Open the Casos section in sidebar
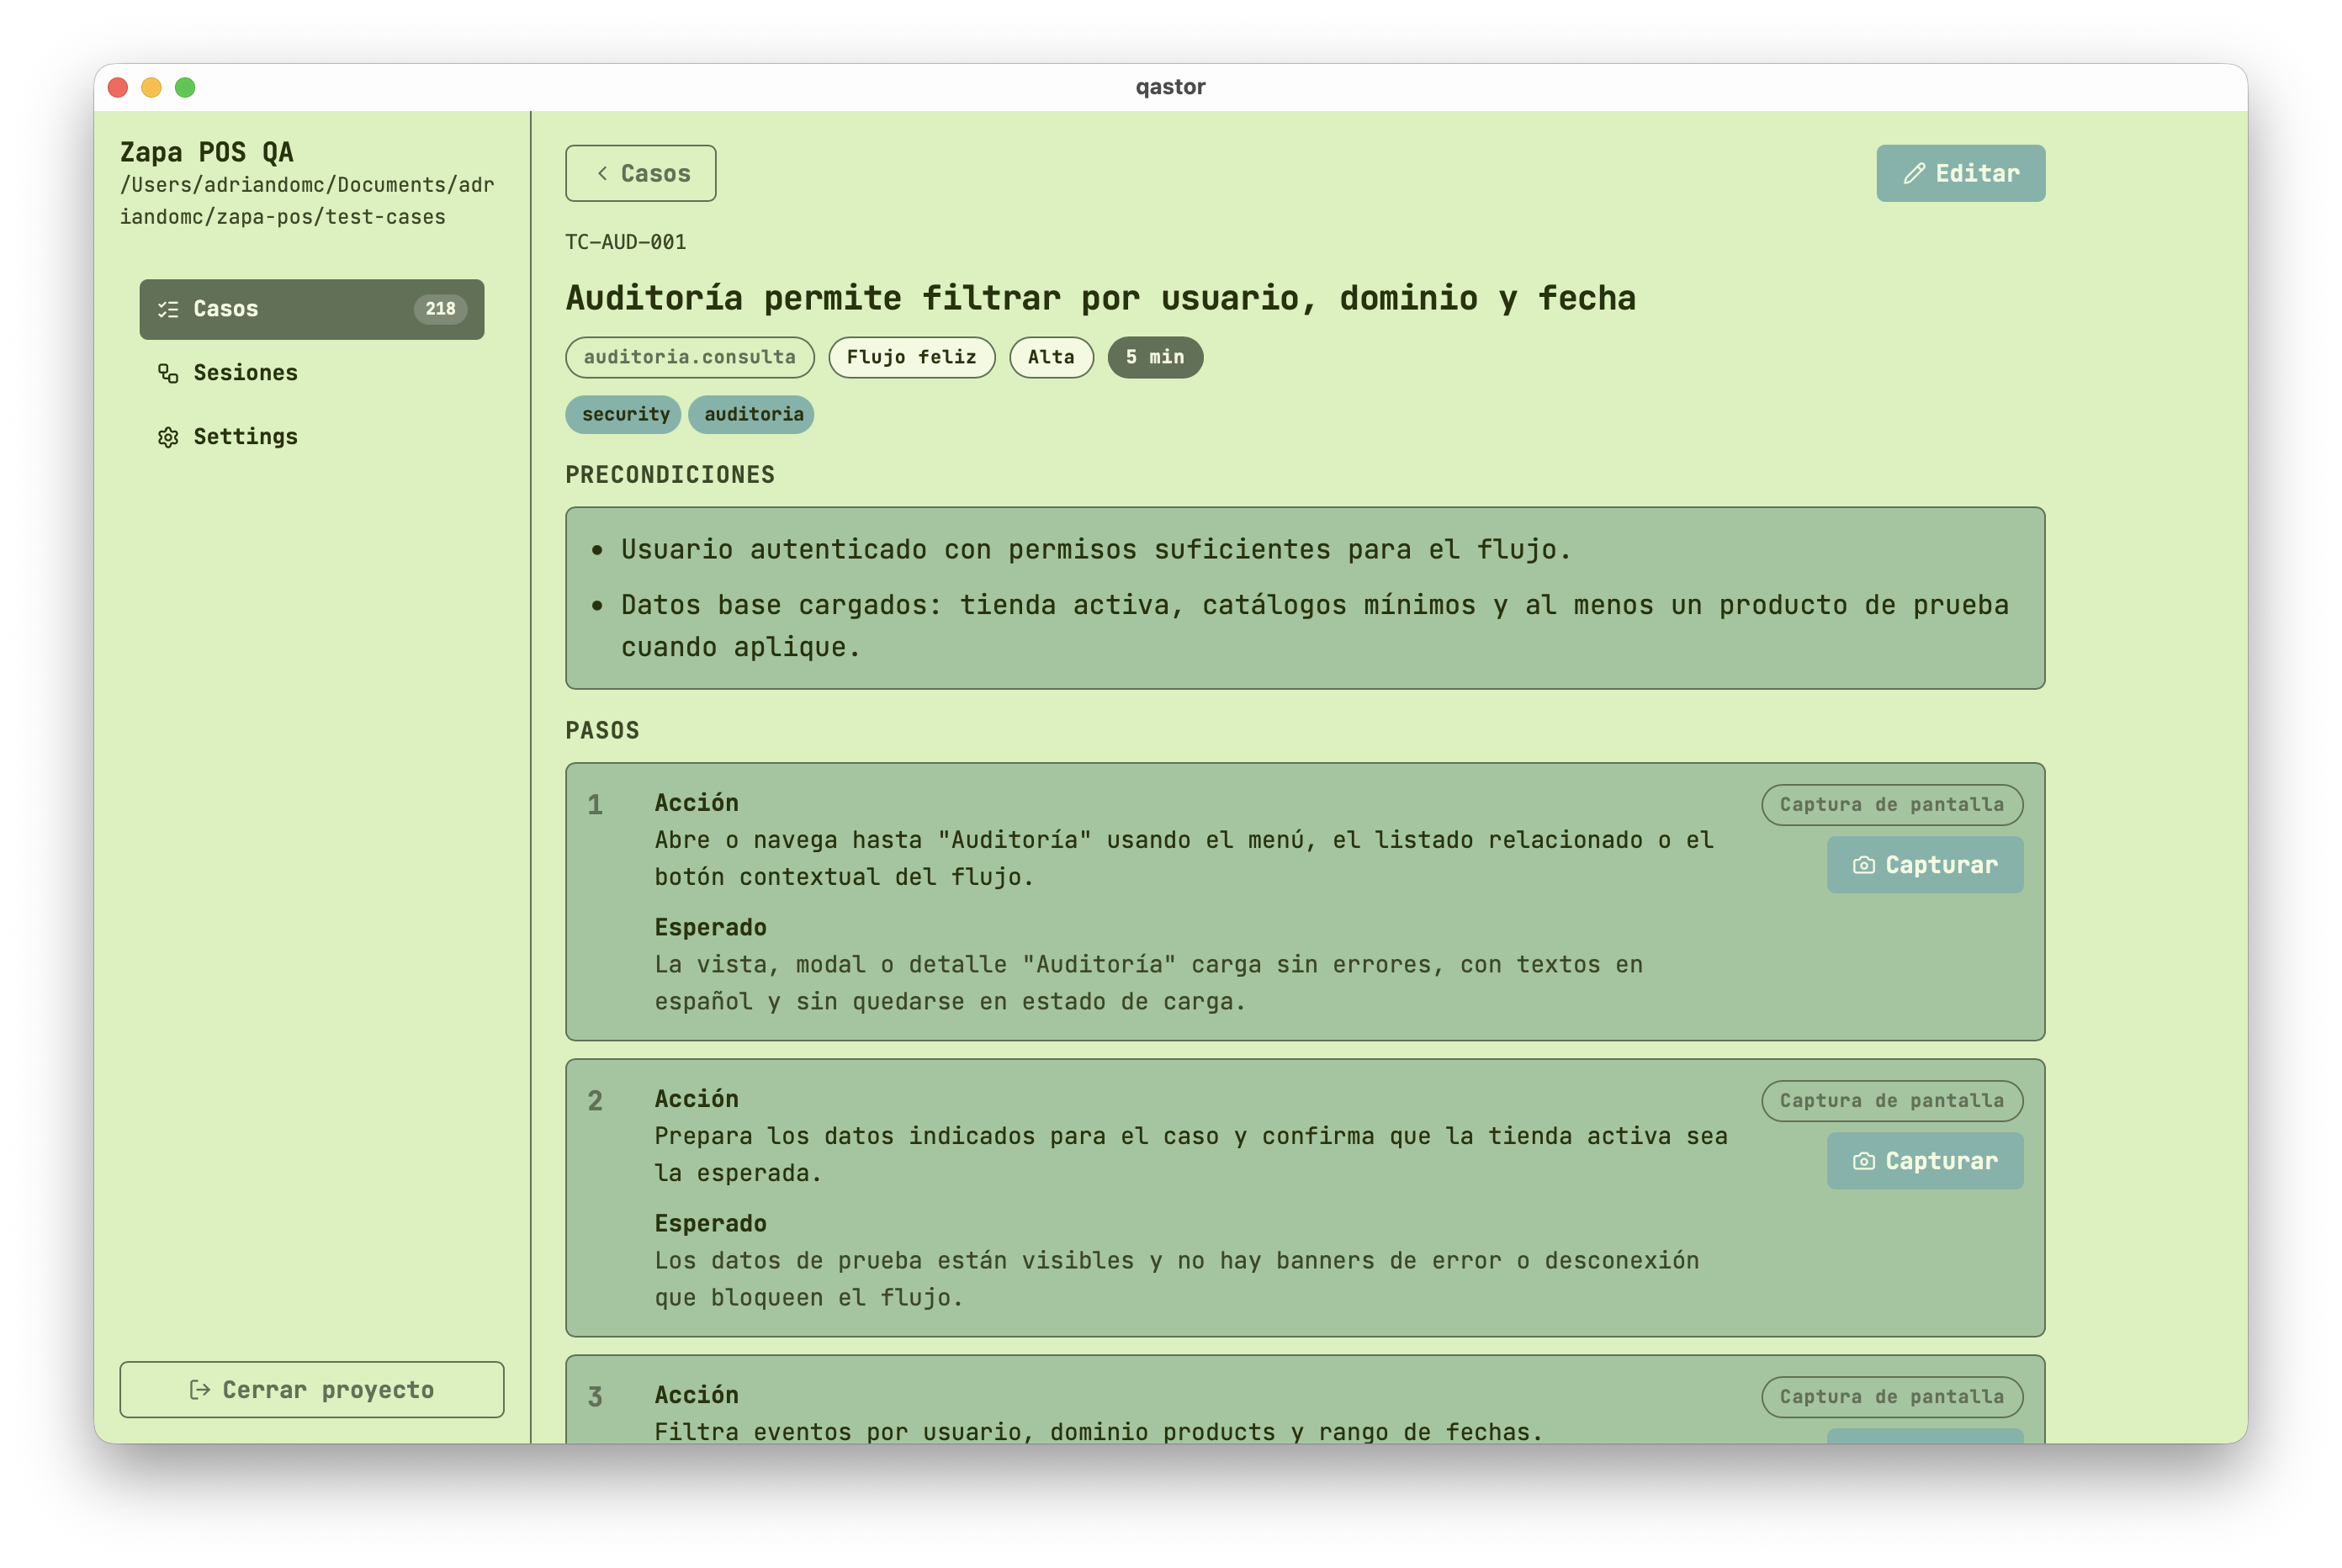The image size is (2342, 1568). 311,309
